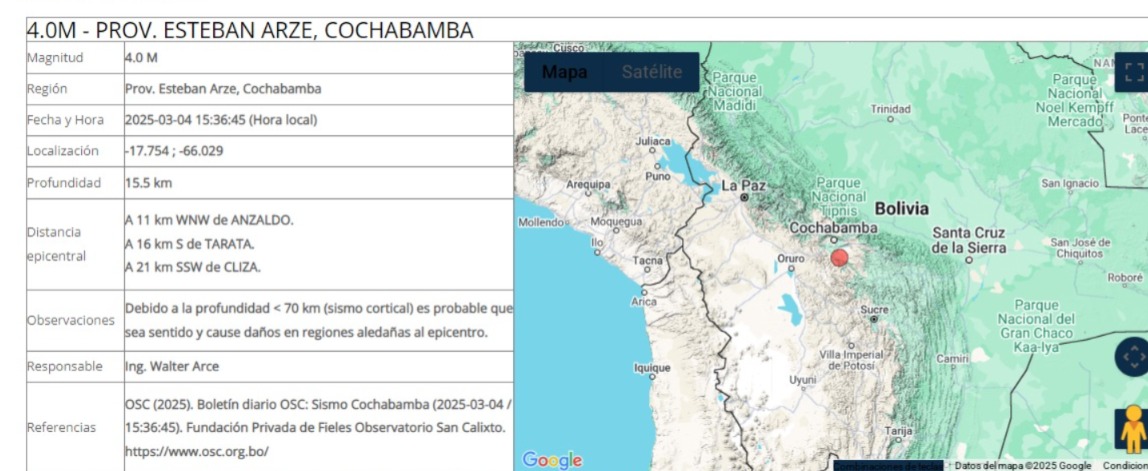Click Santa Cruz de la Sierra map label

pos(969,240)
